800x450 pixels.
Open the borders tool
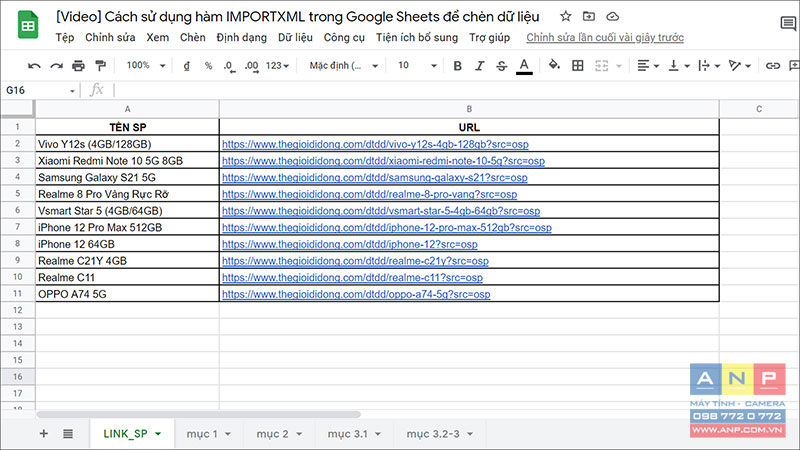click(x=578, y=65)
